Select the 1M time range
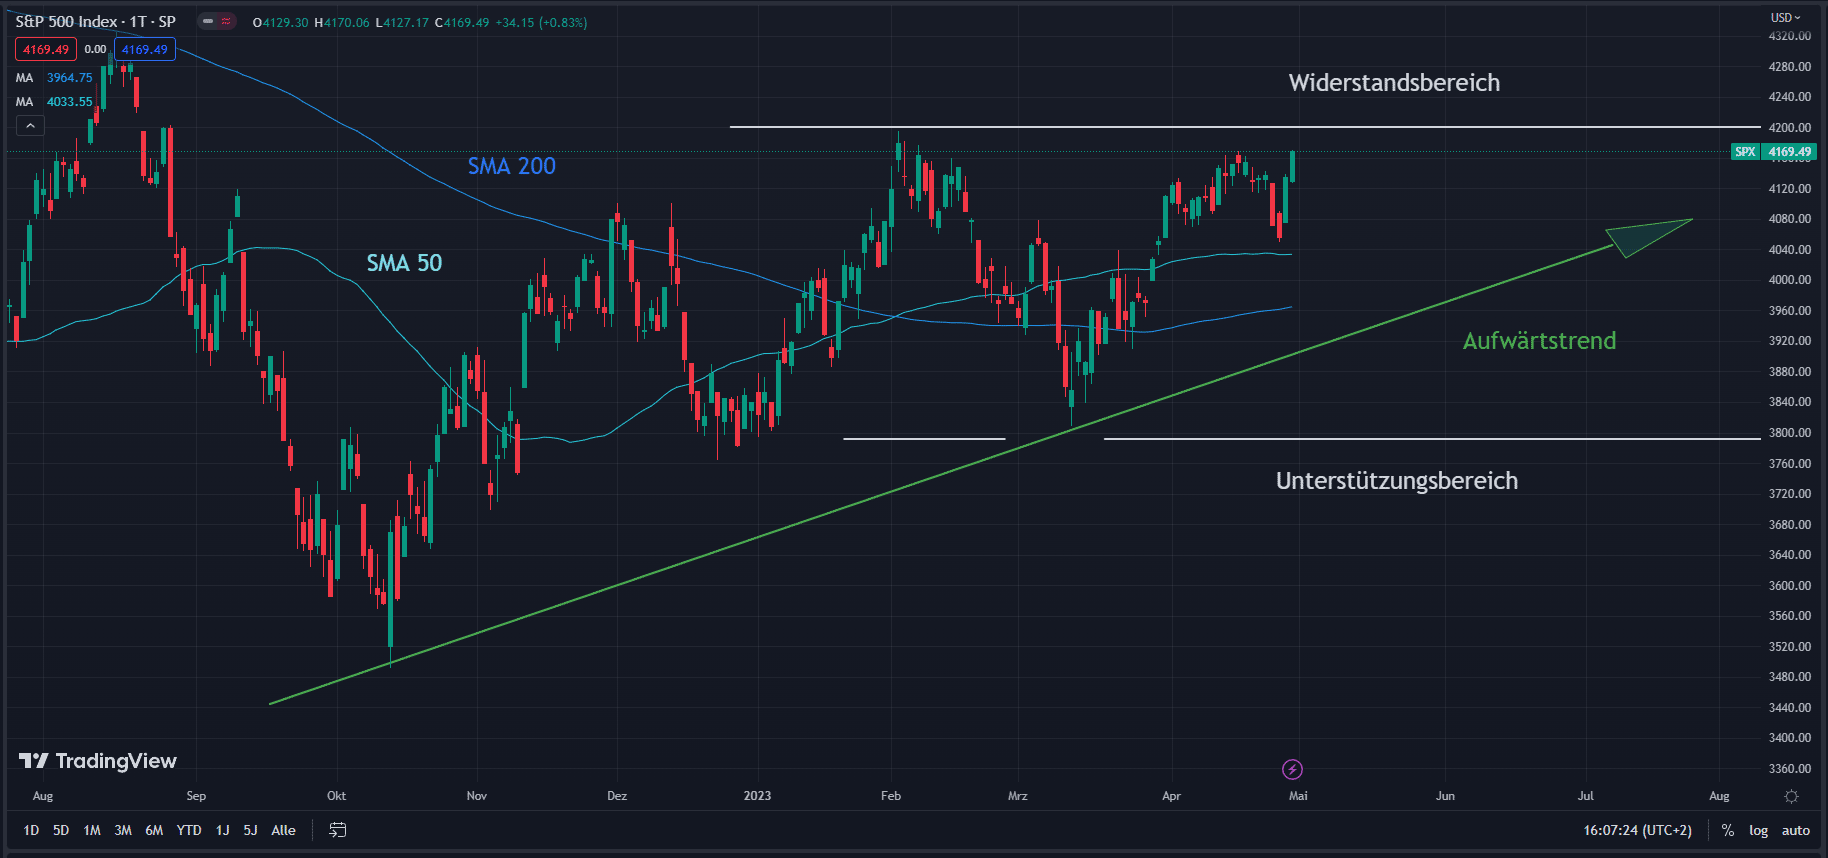 [92, 830]
